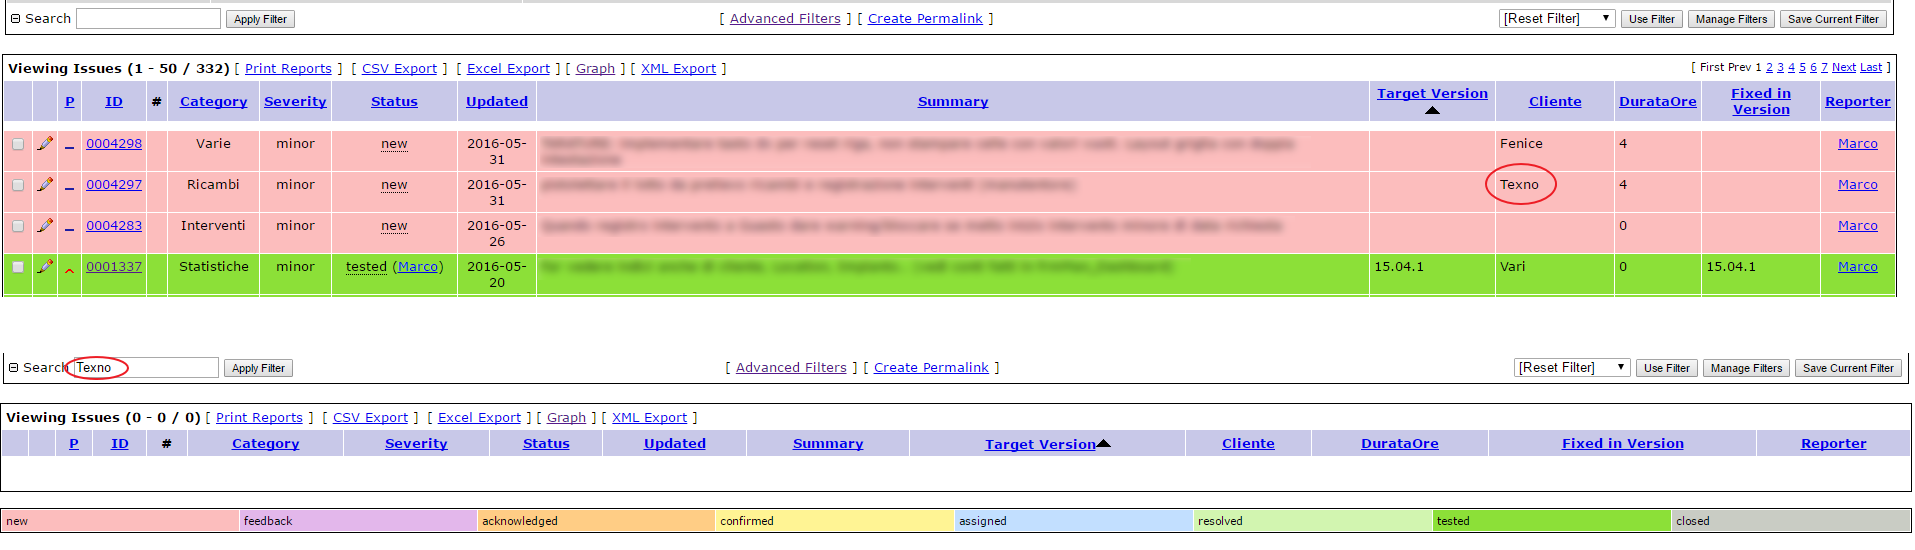Click the edit pencil for issue 0004297

(45, 185)
